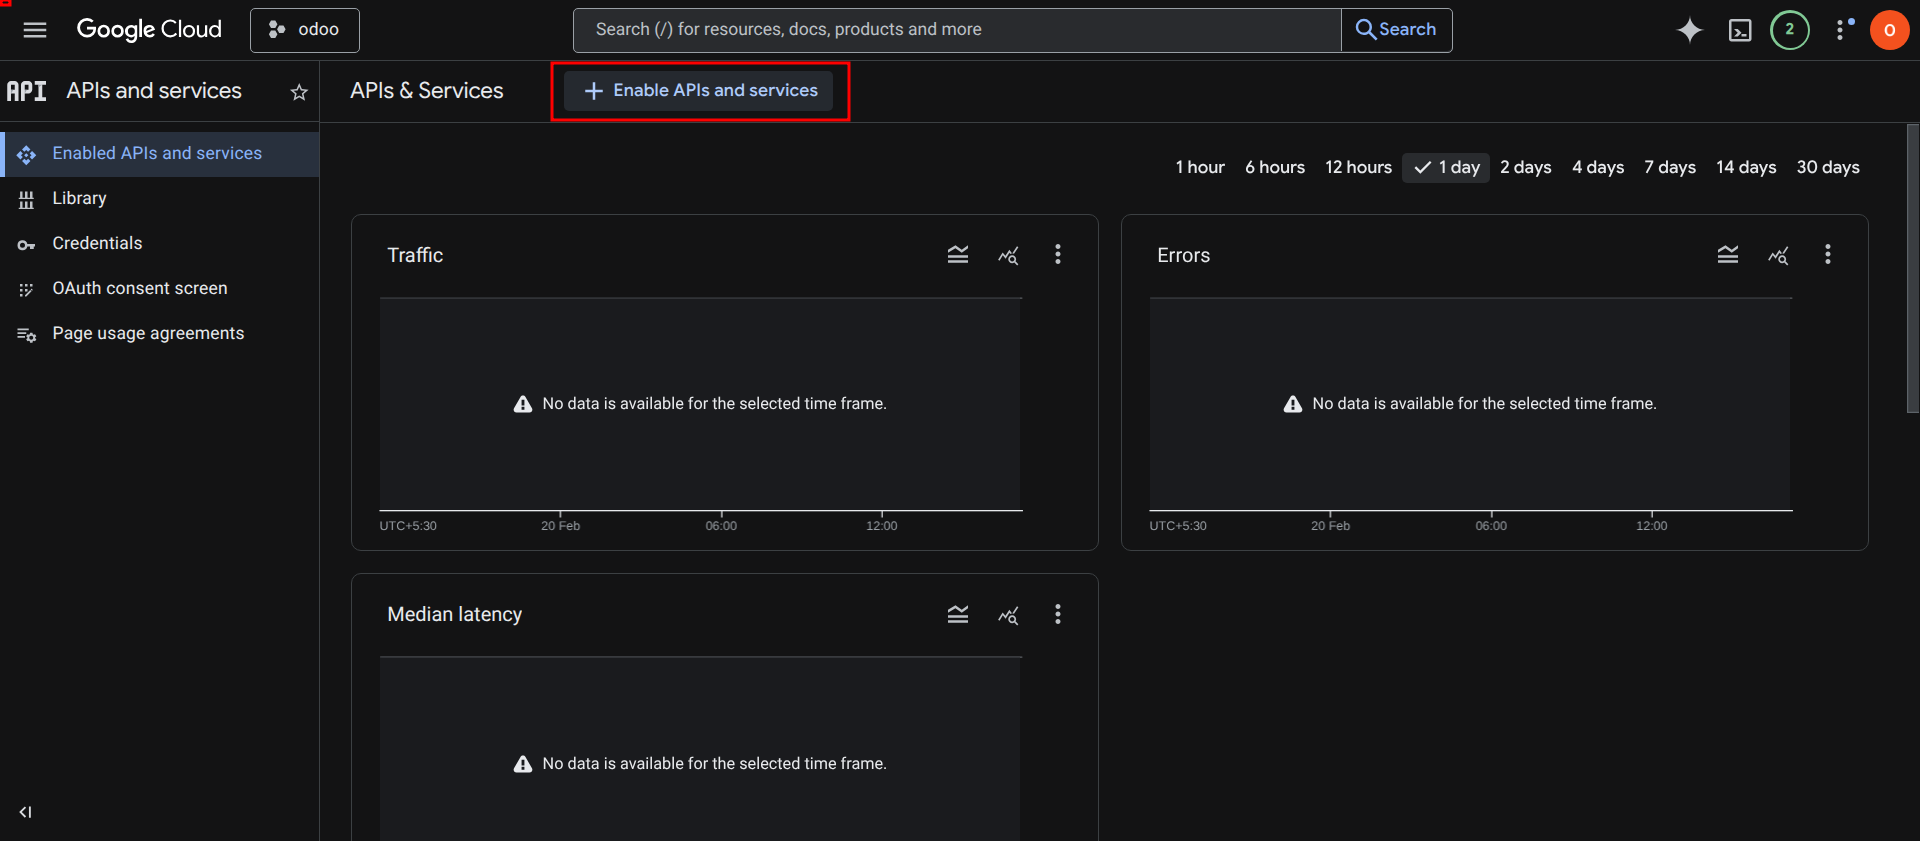The height and width of the screenshot is (841, 1920).
Task: Open Page usage agreements
Action: [x=160, y=334]
